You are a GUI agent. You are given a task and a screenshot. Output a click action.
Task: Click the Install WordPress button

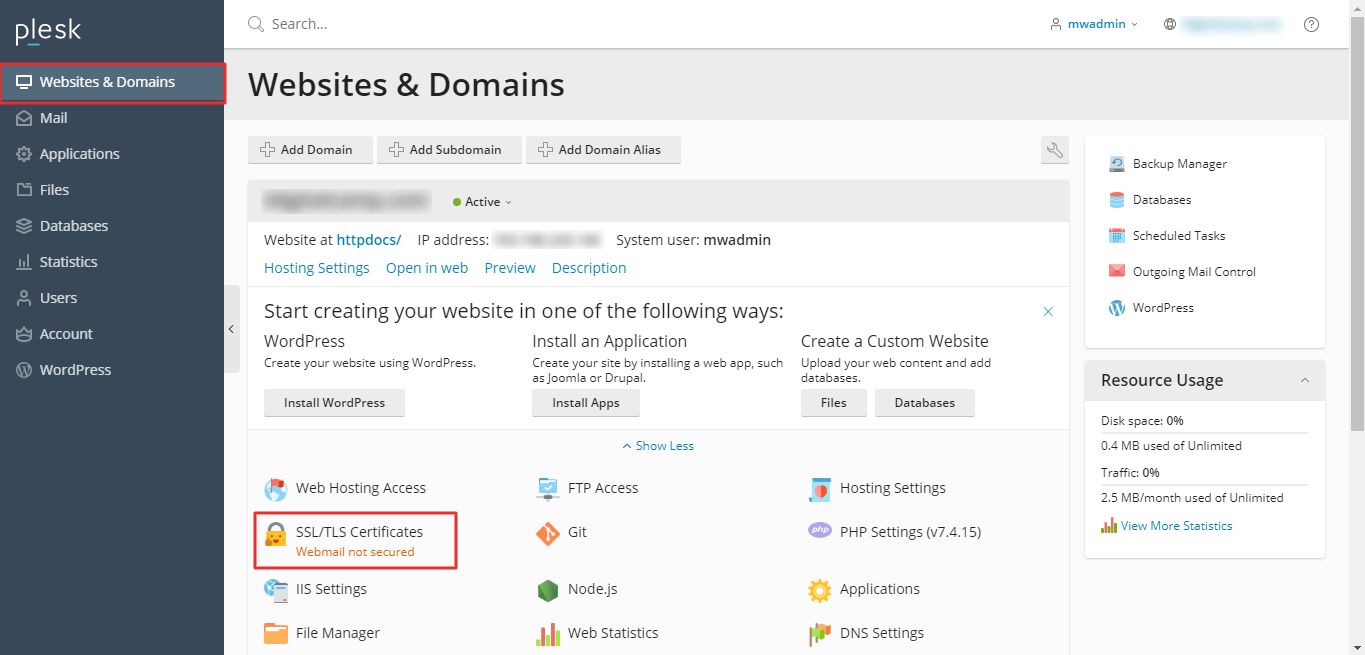click(x=334, y=403)
